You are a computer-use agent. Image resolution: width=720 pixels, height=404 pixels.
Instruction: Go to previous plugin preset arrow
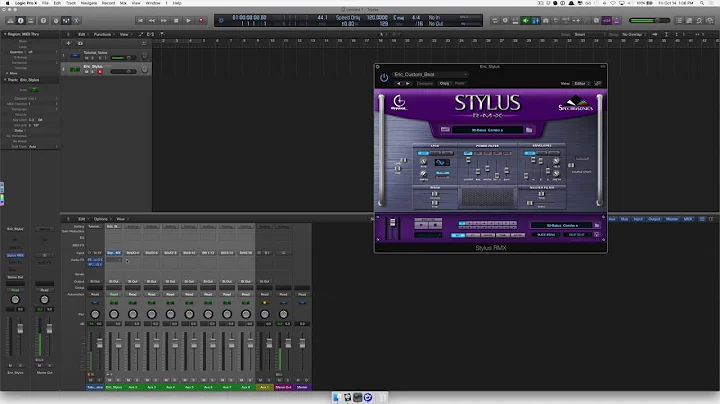coord(399,84)
